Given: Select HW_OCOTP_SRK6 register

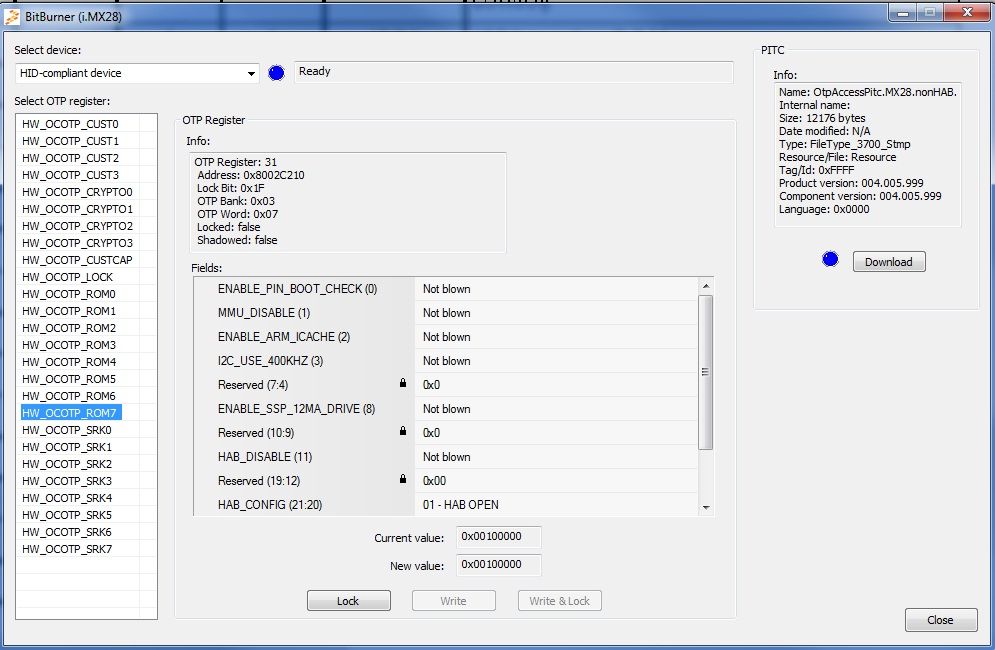Looking at the screenshot, I should [x=67, y=532].
